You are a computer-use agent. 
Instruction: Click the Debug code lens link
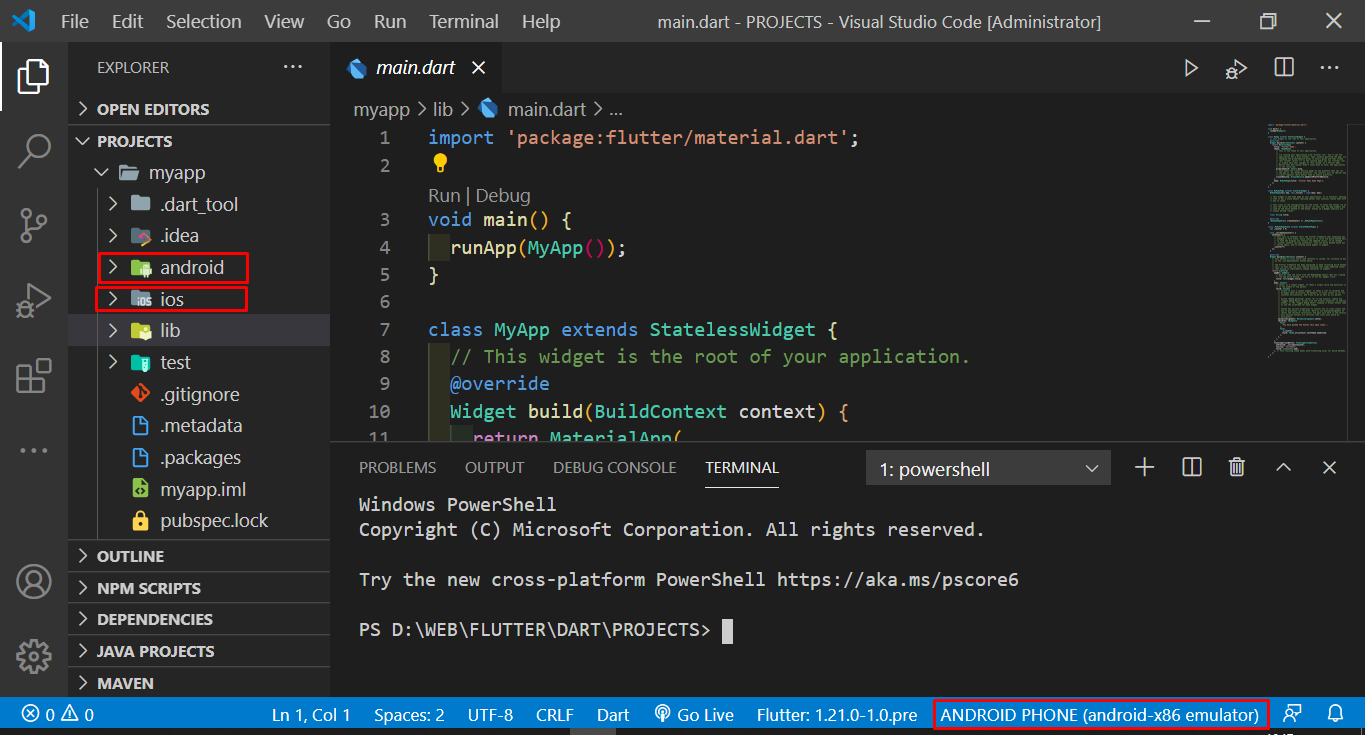[x=503, y=195]
